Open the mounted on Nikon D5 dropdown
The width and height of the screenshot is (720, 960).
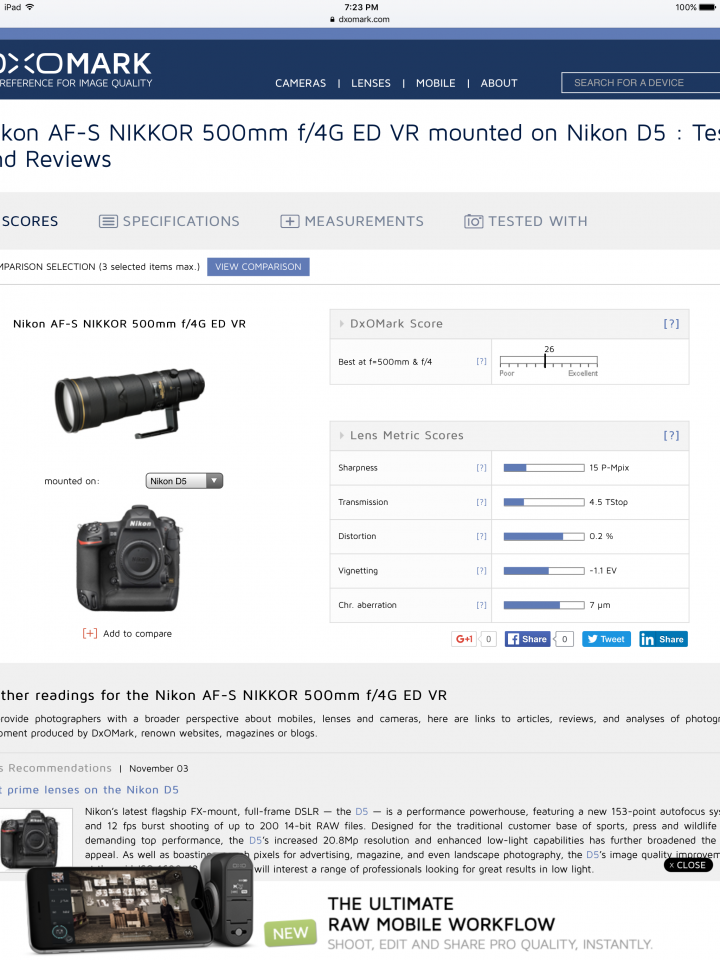click(x=184, y=481)
